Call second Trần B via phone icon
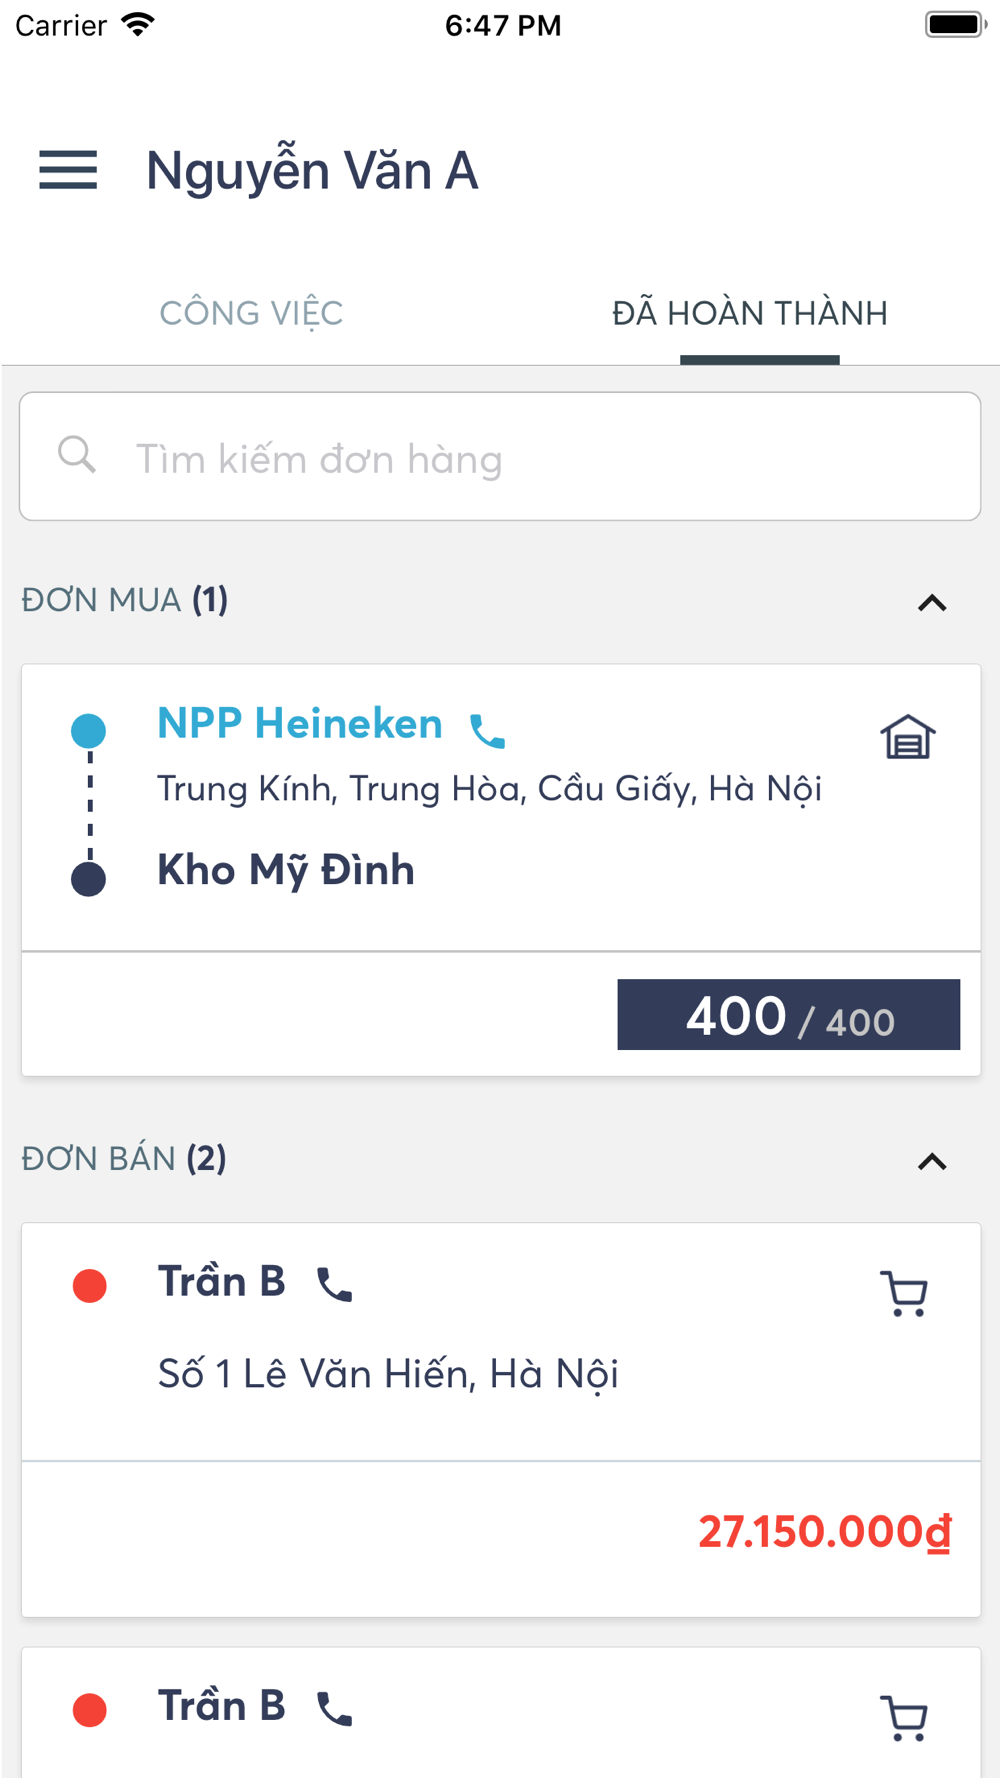 [x=334, y=1708]
